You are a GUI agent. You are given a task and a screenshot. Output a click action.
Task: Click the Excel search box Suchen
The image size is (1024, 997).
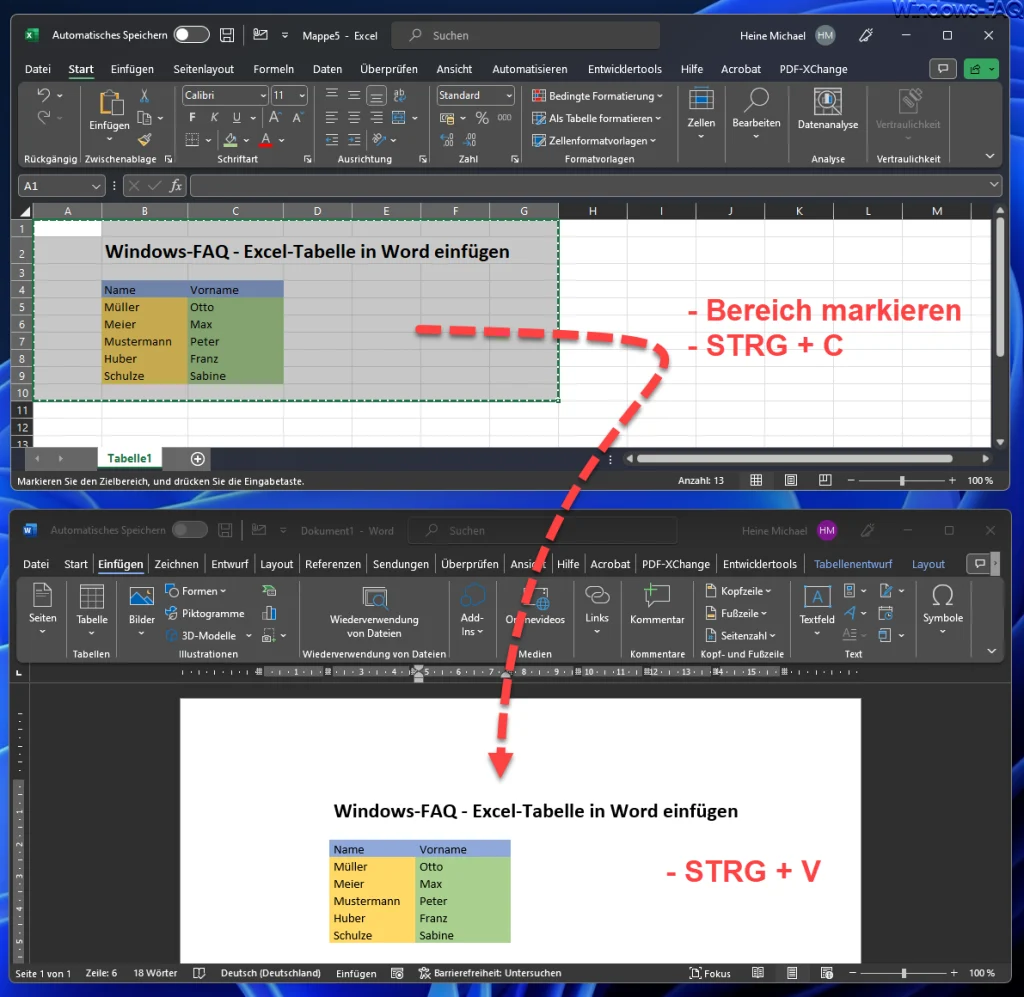point(525,35)
